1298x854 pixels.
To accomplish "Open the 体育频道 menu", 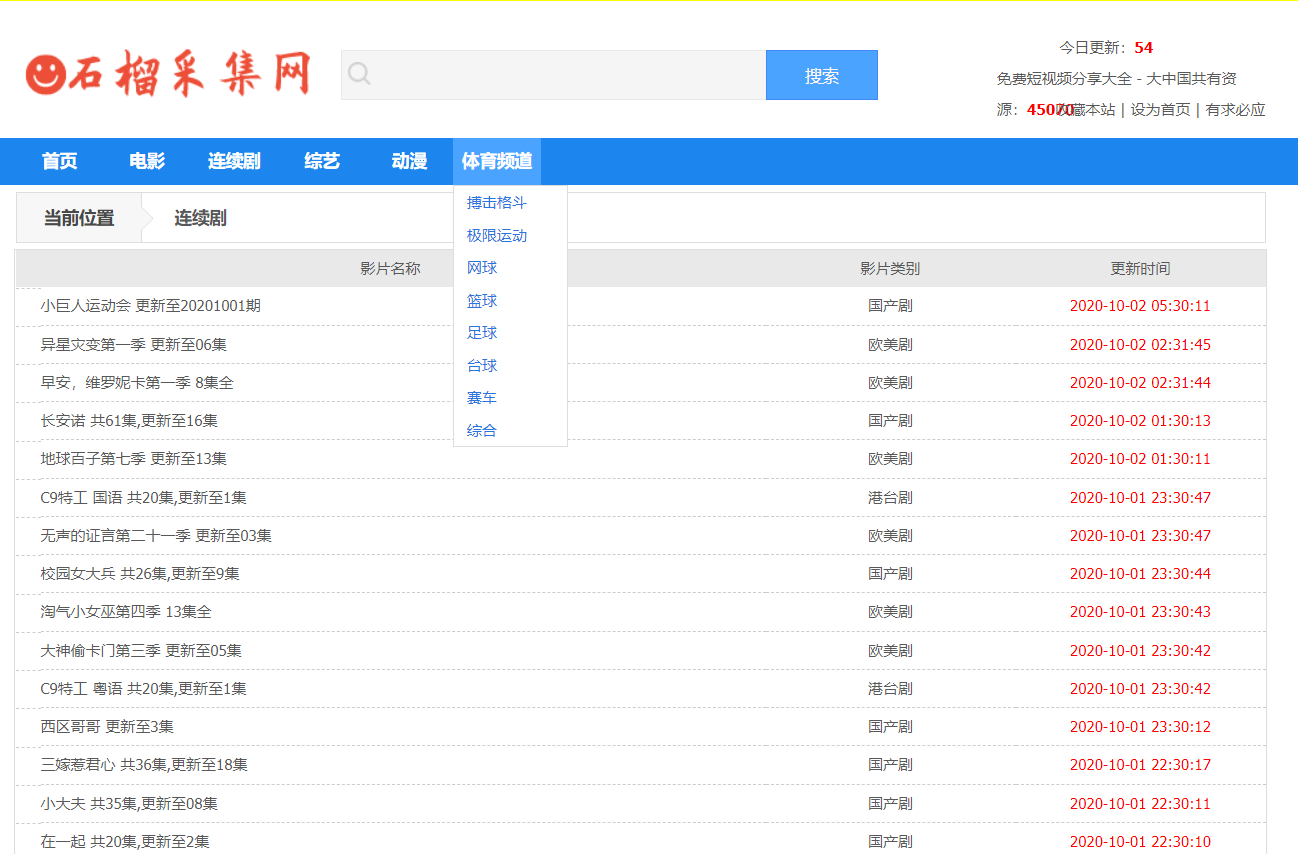I will [497, 161].
